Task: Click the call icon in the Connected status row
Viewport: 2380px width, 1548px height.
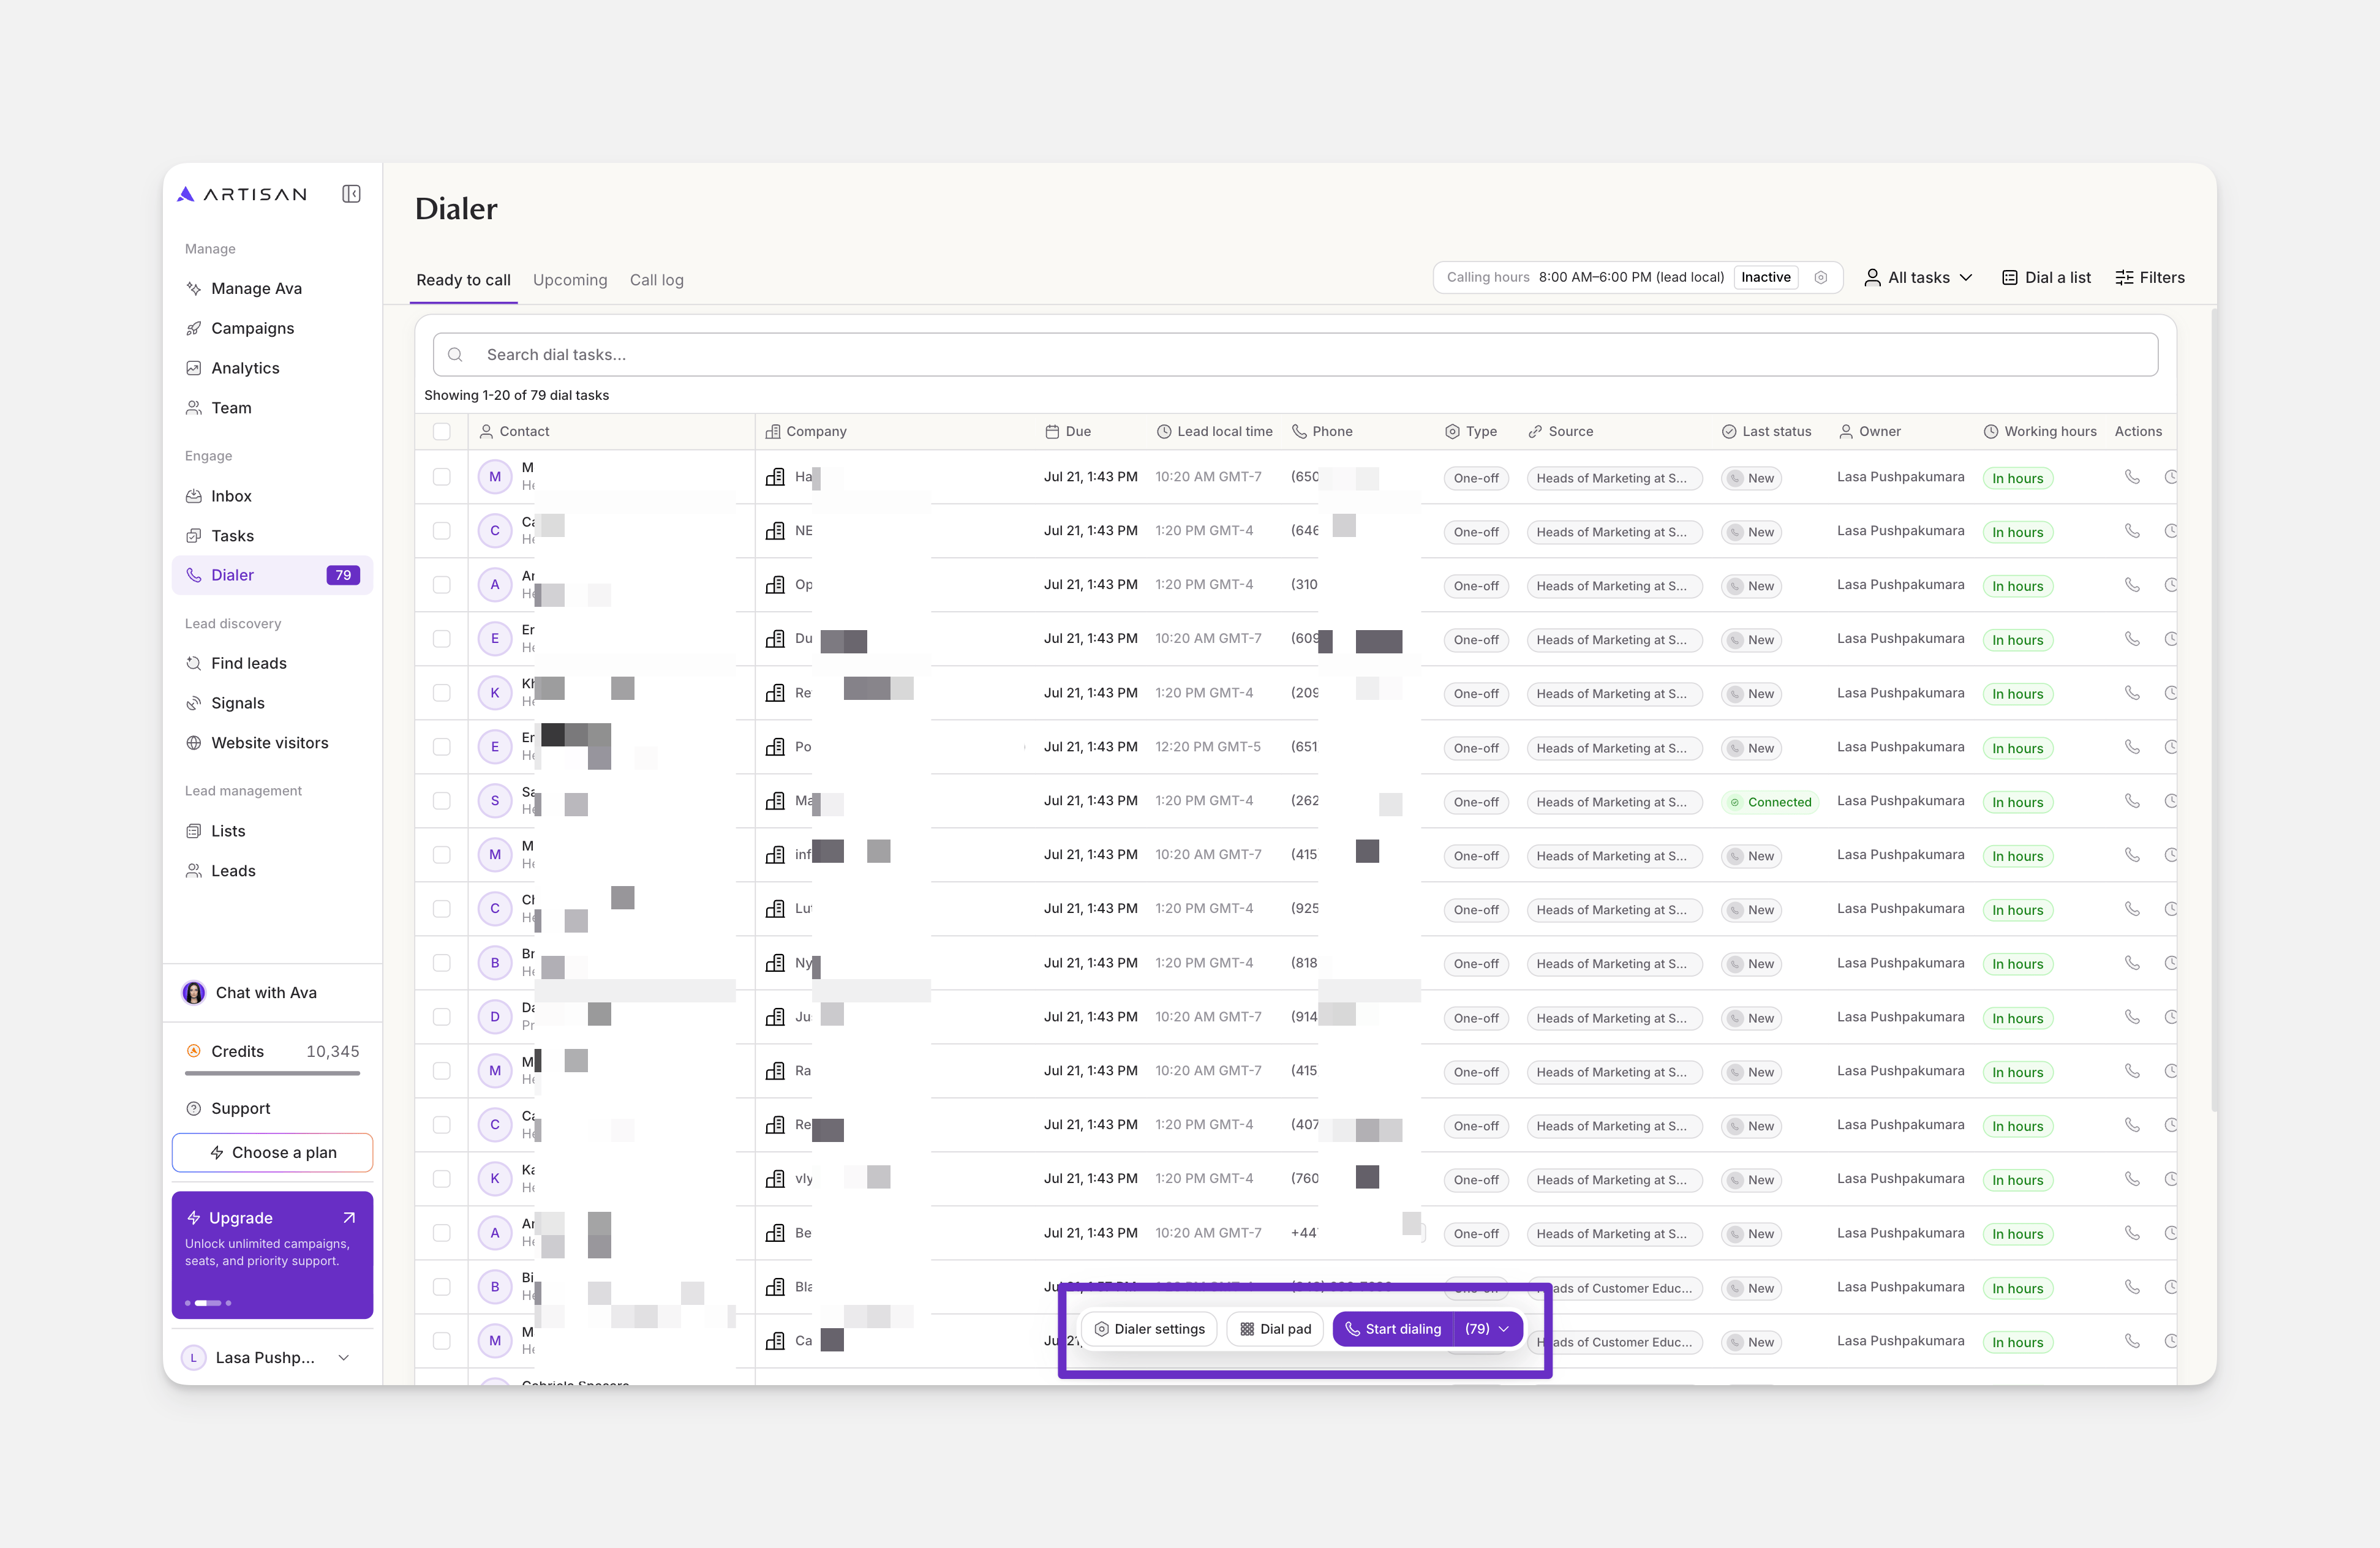Action: point(2132,801)
